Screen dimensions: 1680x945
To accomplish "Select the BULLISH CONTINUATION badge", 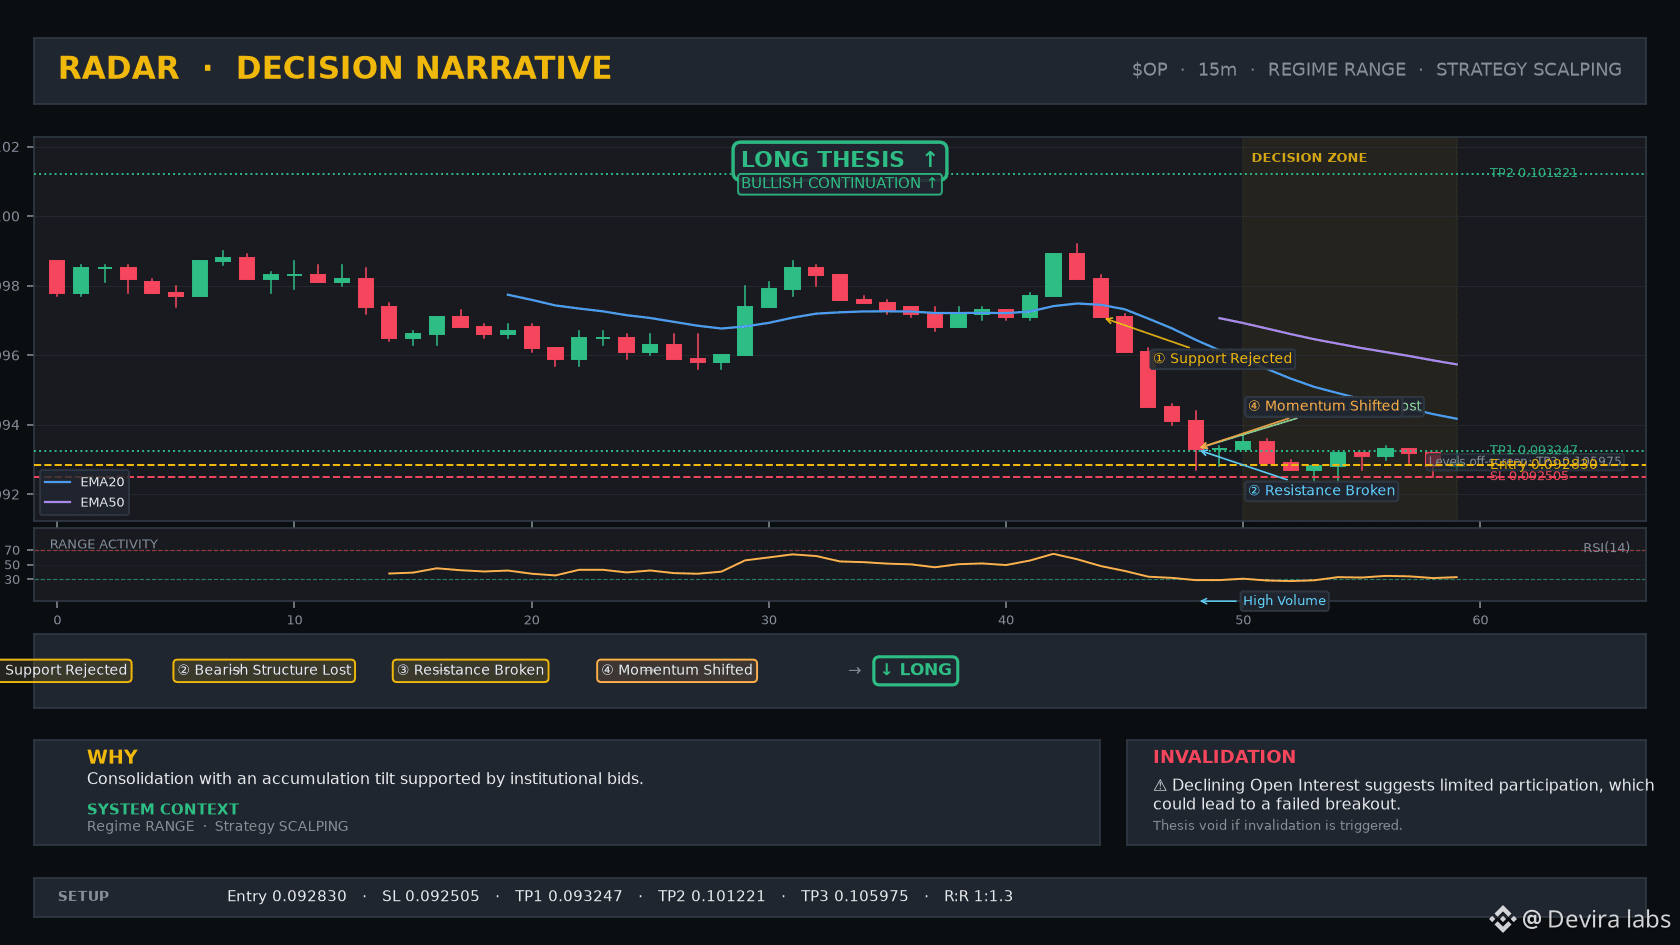I will tap(839, 183).
